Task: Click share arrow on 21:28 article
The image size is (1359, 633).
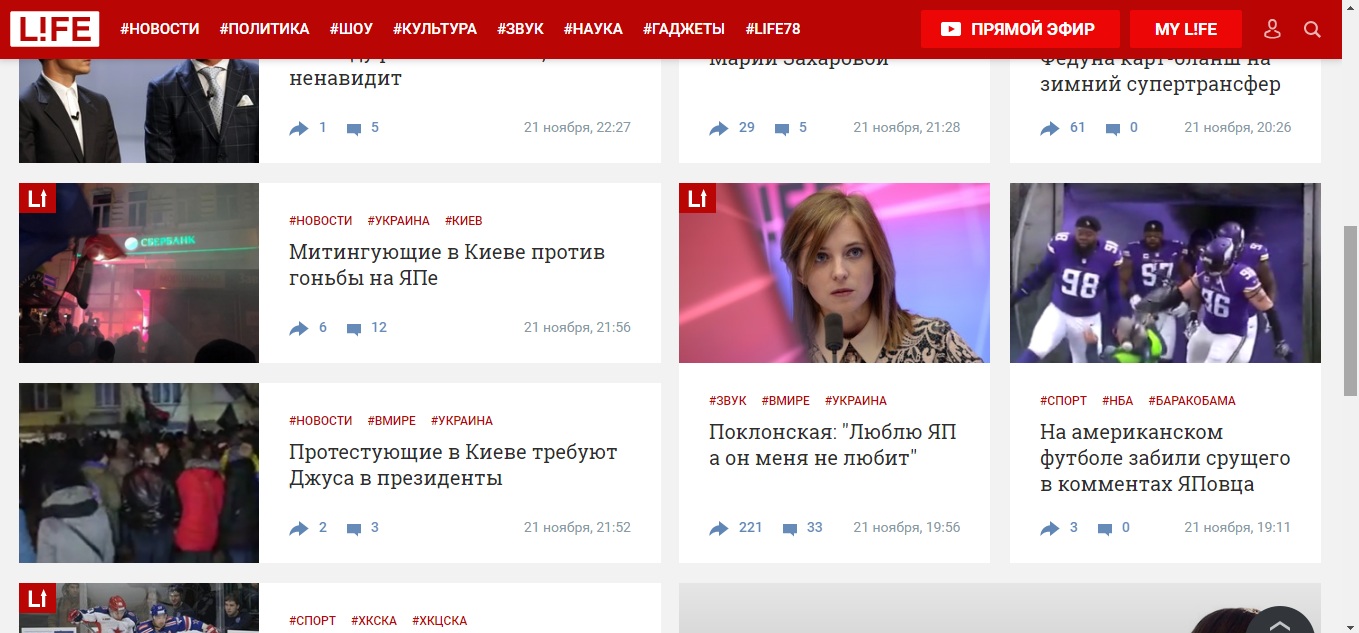Action: point(719,128)
